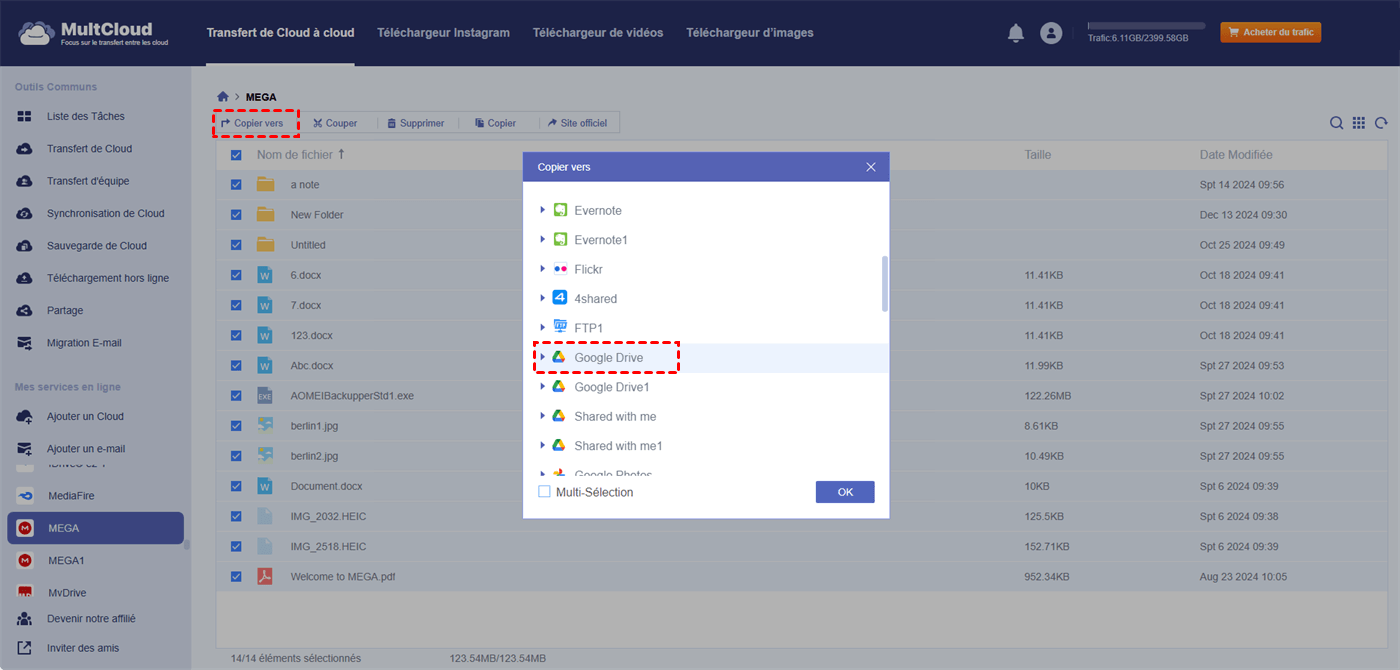Uncheck the checkbox for IMG_2032.HEIC

[236, 516]
